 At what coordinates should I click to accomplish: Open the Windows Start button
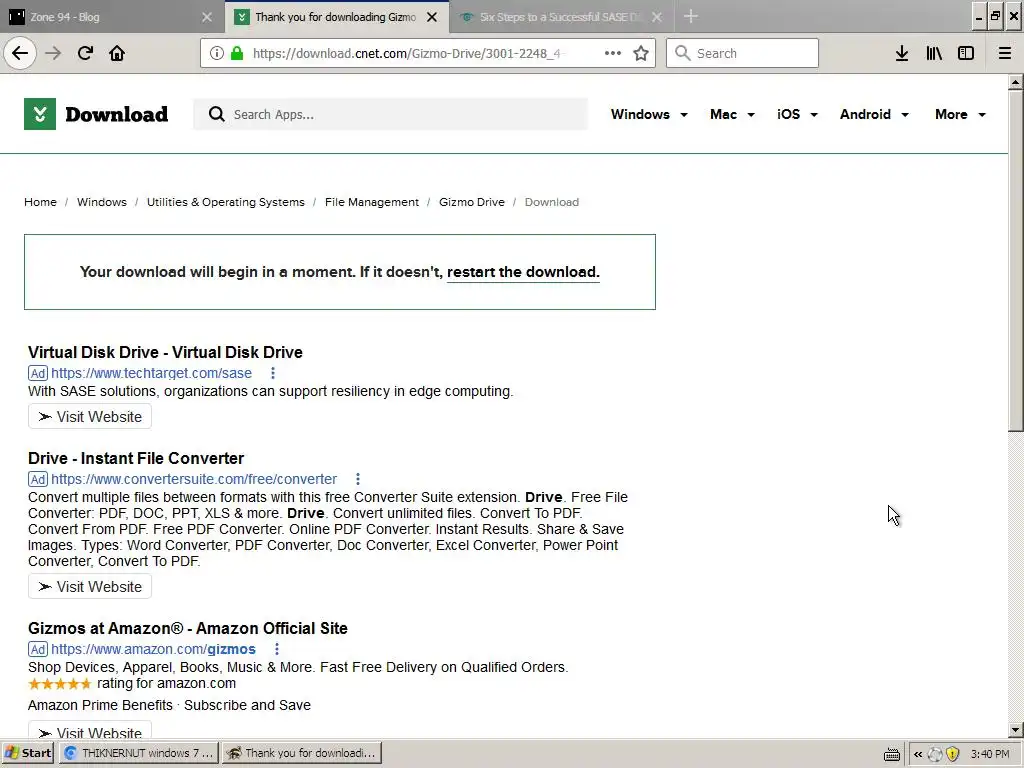[29, 753]
